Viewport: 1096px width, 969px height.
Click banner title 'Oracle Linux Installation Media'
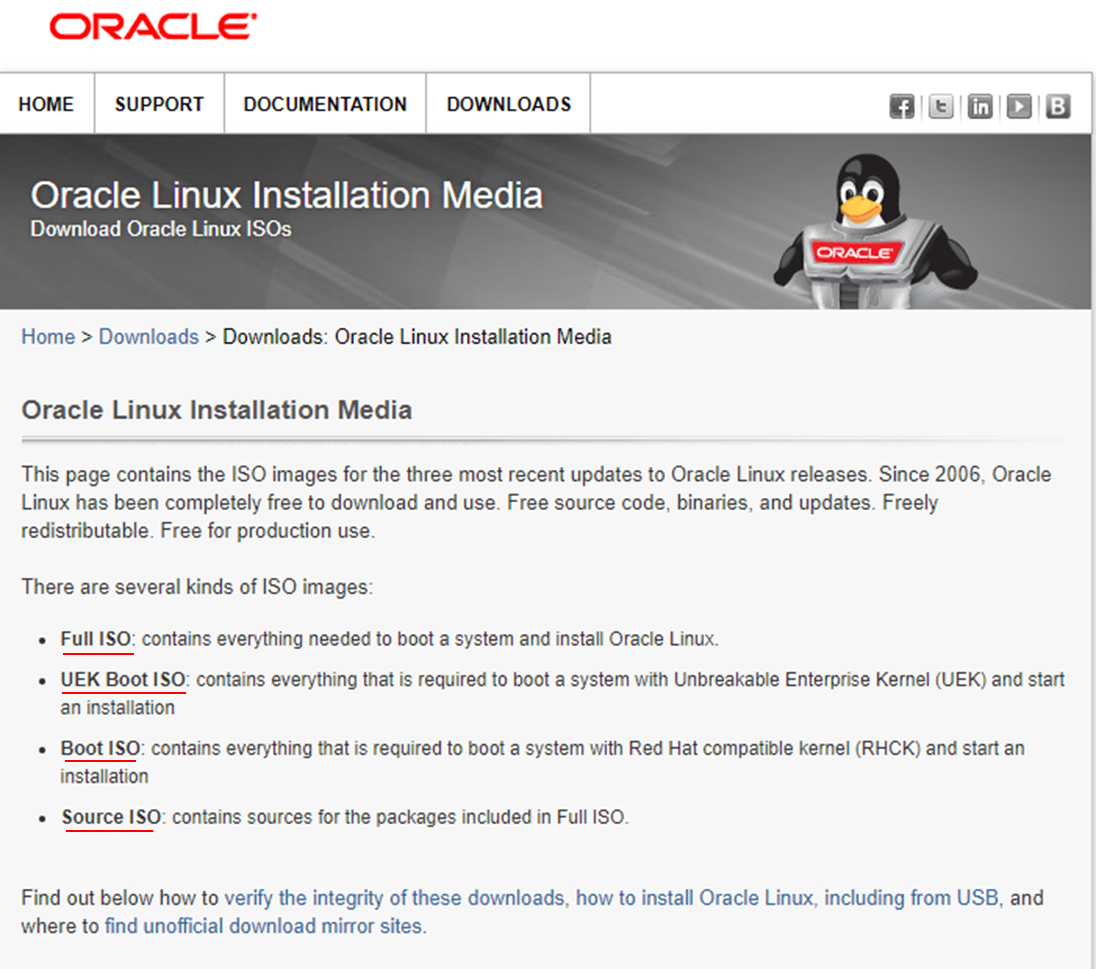[287, 195]
